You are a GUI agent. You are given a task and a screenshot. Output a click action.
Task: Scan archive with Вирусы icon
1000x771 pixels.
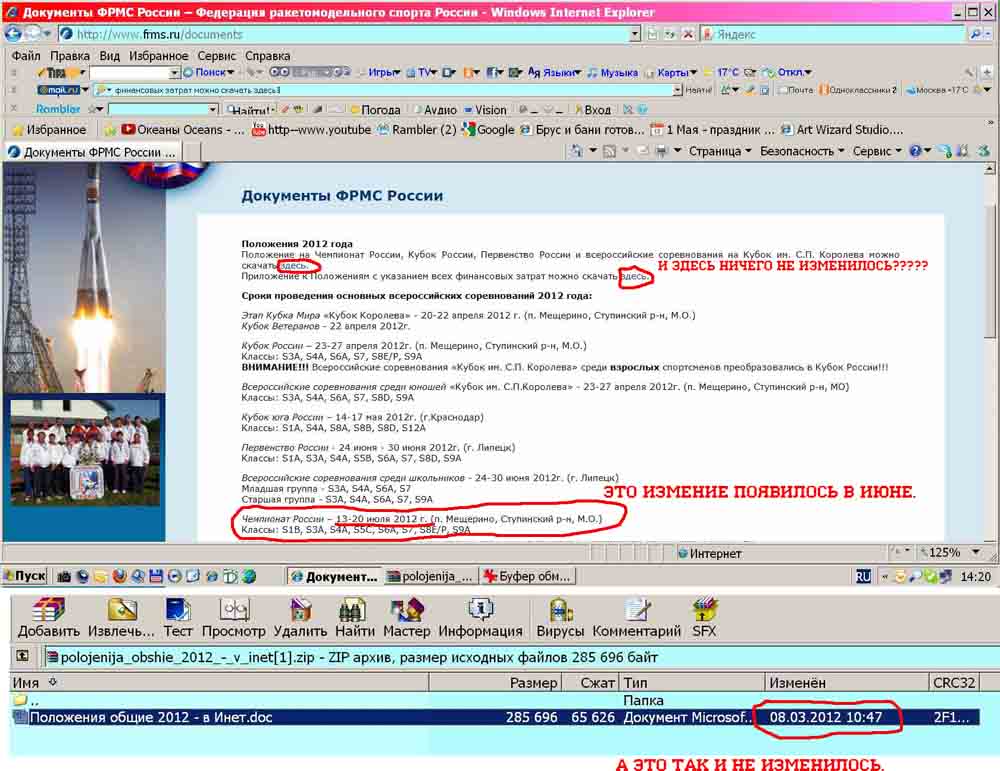tap(560, 610)
